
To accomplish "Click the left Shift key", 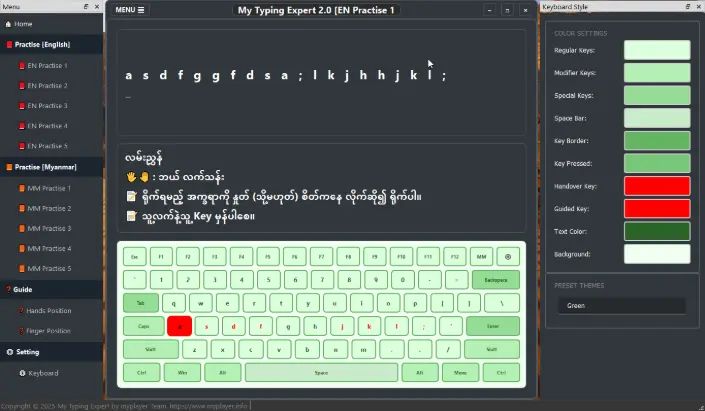I will click(151, 349).
